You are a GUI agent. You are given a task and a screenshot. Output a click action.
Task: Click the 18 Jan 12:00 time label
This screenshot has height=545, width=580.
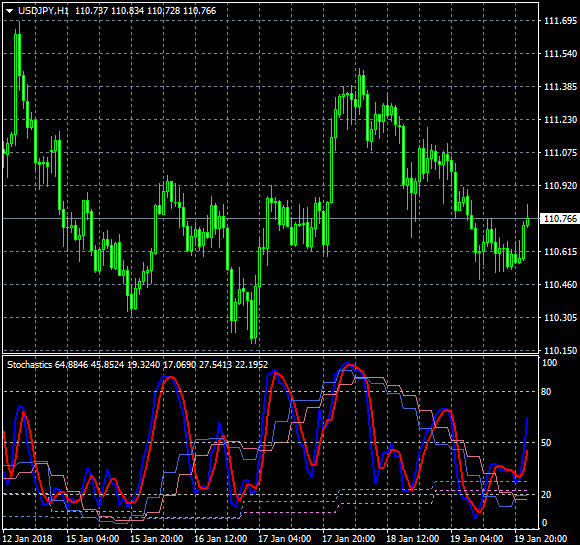pyautogui.click(x=413, y=539)
